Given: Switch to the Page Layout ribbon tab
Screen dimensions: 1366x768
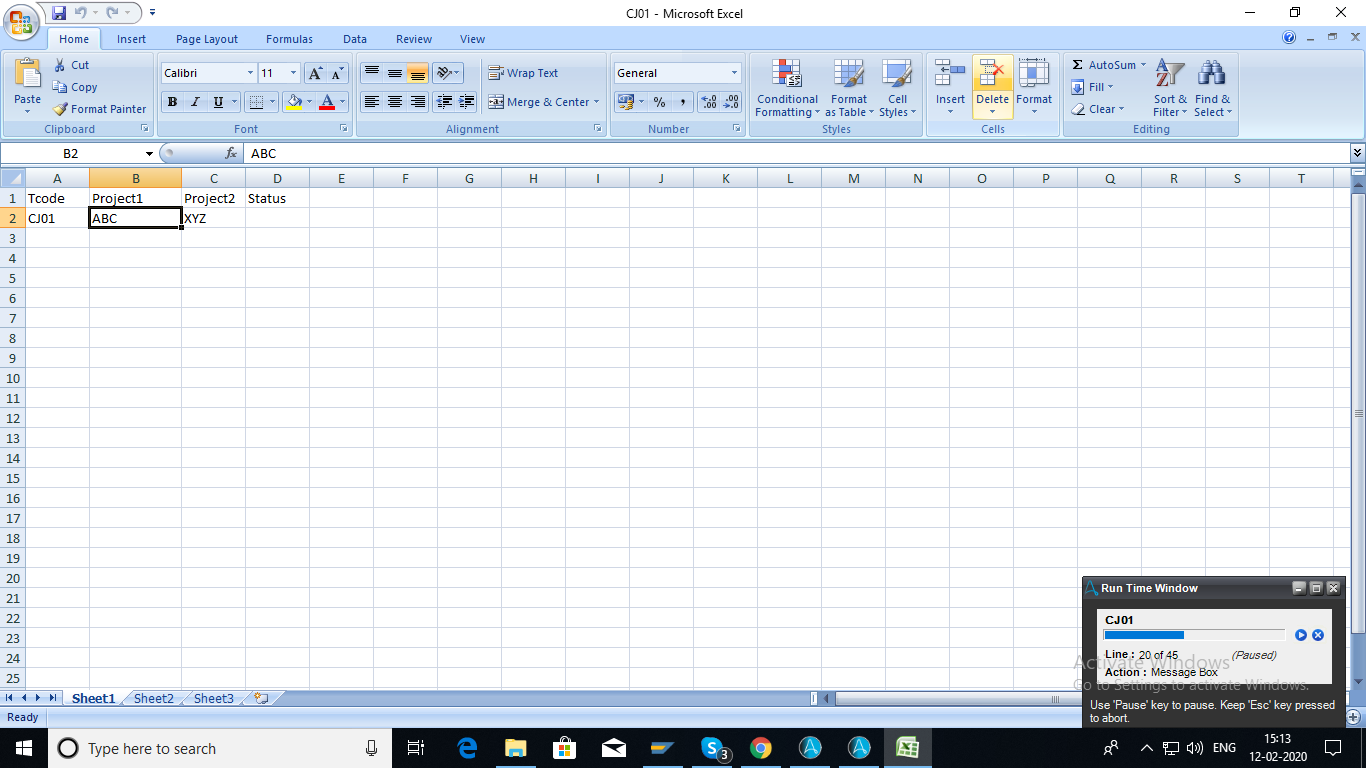Looking at the screenshot, I should tap(206, 39).
